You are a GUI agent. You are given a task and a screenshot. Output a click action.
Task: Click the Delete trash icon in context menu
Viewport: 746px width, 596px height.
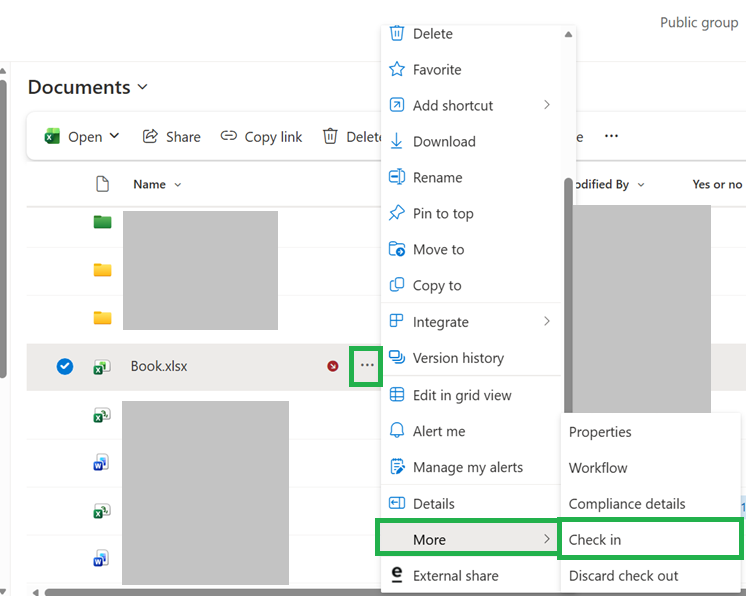397,33
